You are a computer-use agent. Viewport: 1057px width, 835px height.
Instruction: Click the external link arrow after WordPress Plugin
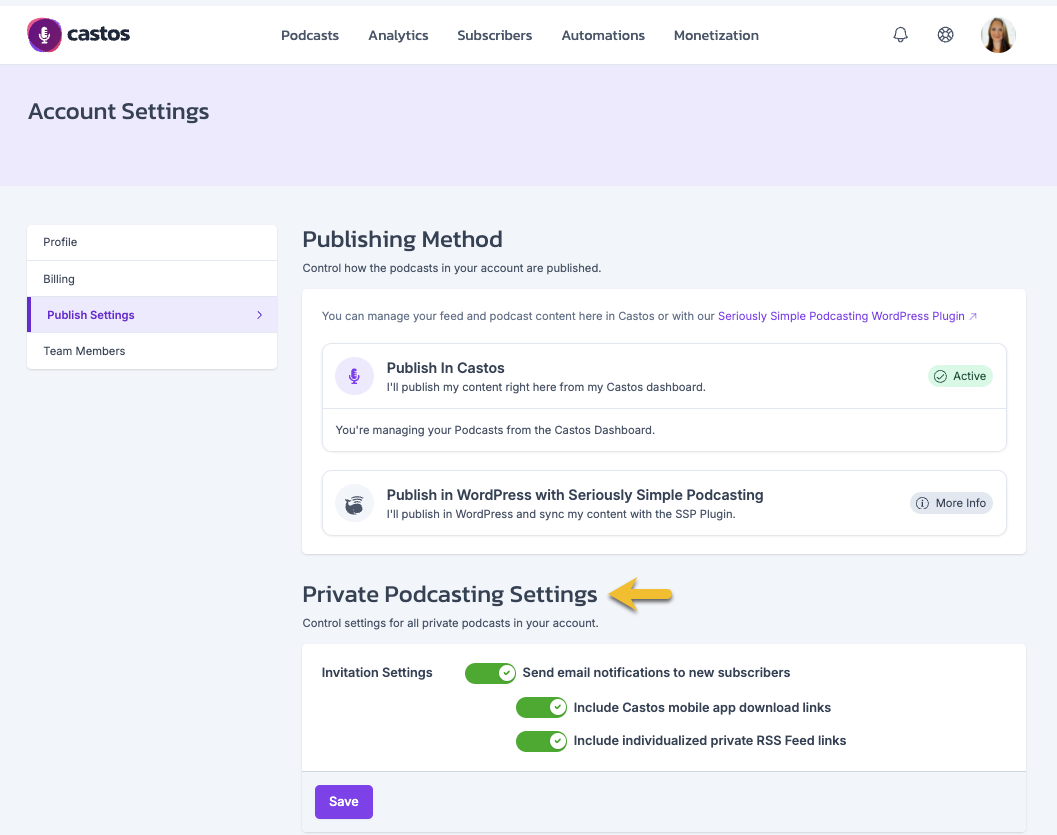pos(973,316)
